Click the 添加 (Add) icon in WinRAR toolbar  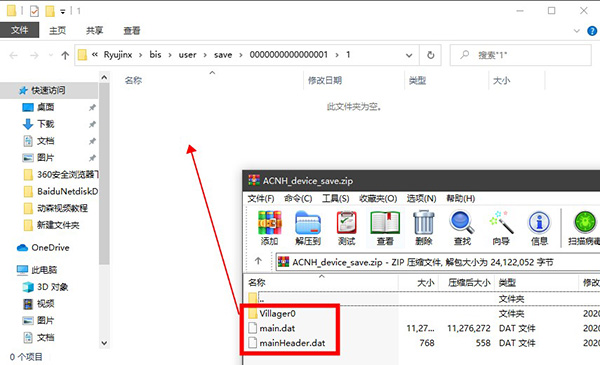(269, 227)
